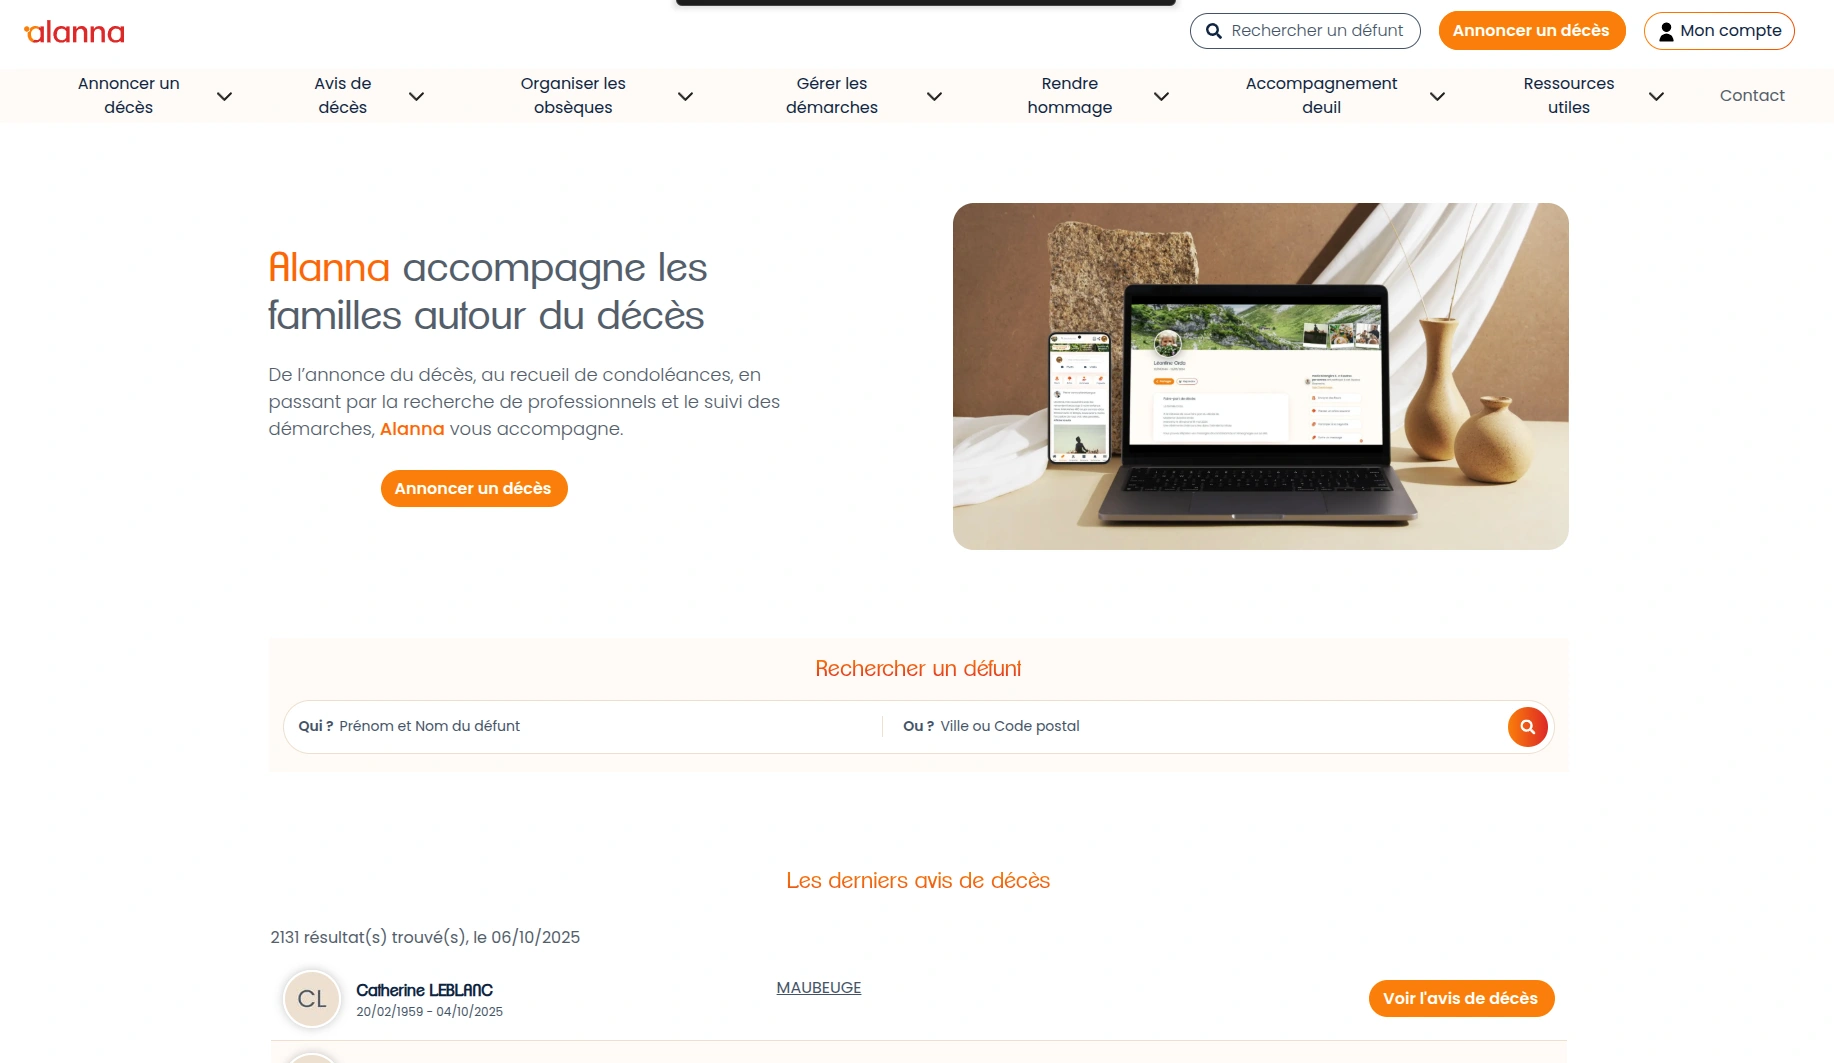Expand the Rendre hommage chevron
Image resolution: width=1834 pixels, height=1063 pixels.
coord(1161,97)
